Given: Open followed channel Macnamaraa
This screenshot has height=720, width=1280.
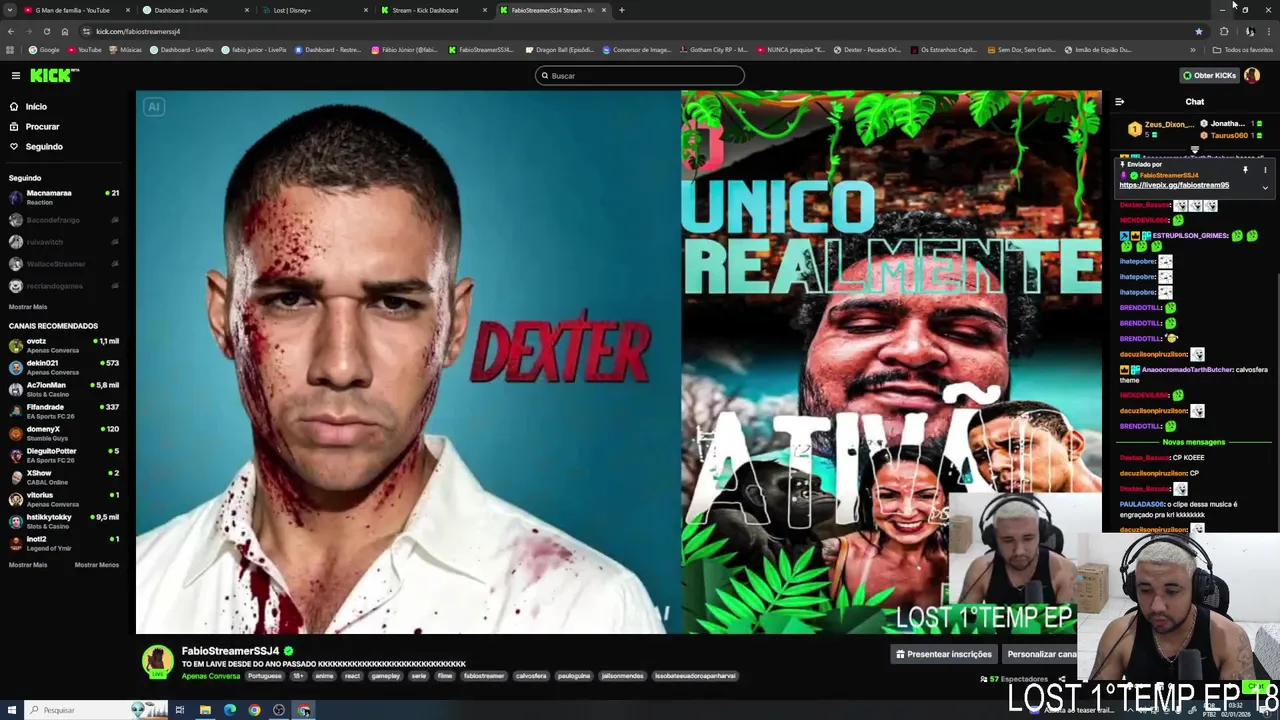Looking at the screenshot, I should pos(64,197).
